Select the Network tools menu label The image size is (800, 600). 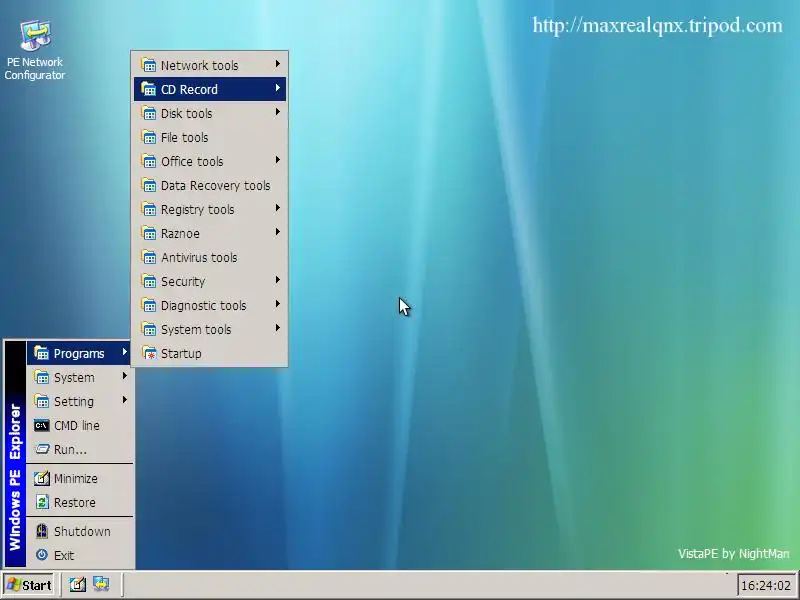199,65
